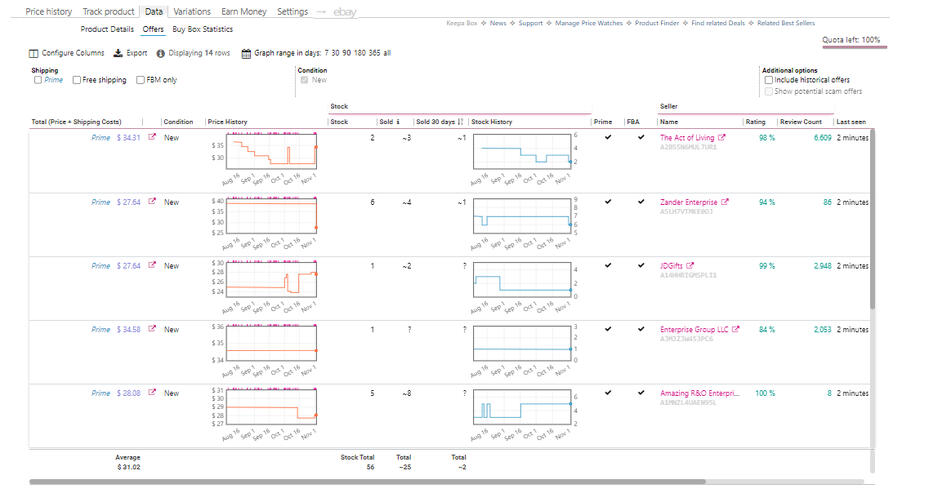Open external link icon for Enterprise Group LLC
Viewport: 951px width, 502px height.
[x=739, y=330]
